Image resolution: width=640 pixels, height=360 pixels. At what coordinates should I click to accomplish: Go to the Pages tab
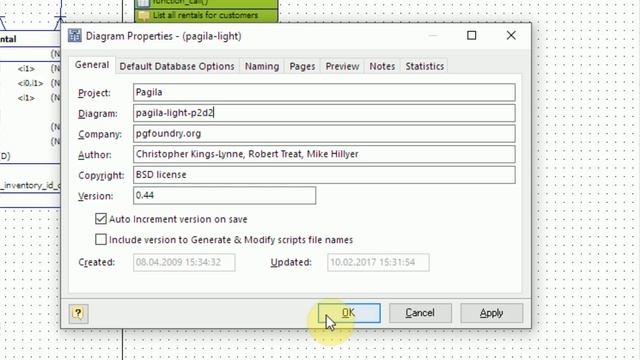(x=302, y=66)
